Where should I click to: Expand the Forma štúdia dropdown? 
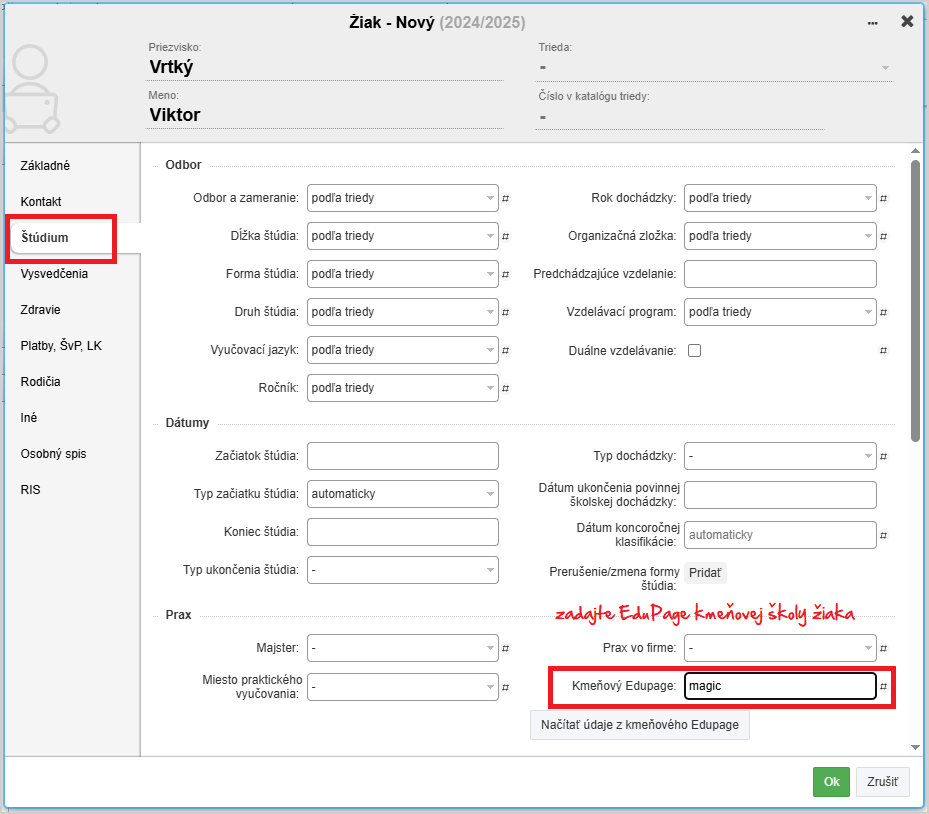point(402,274)
